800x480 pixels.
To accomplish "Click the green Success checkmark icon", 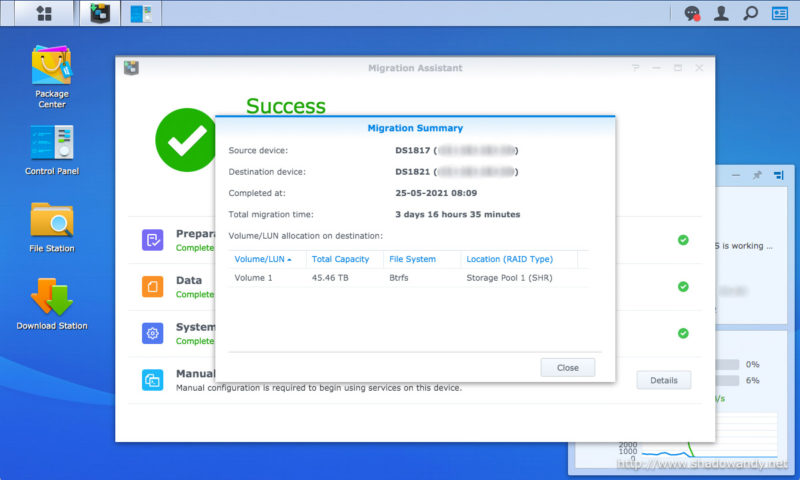I will [186, 140].
